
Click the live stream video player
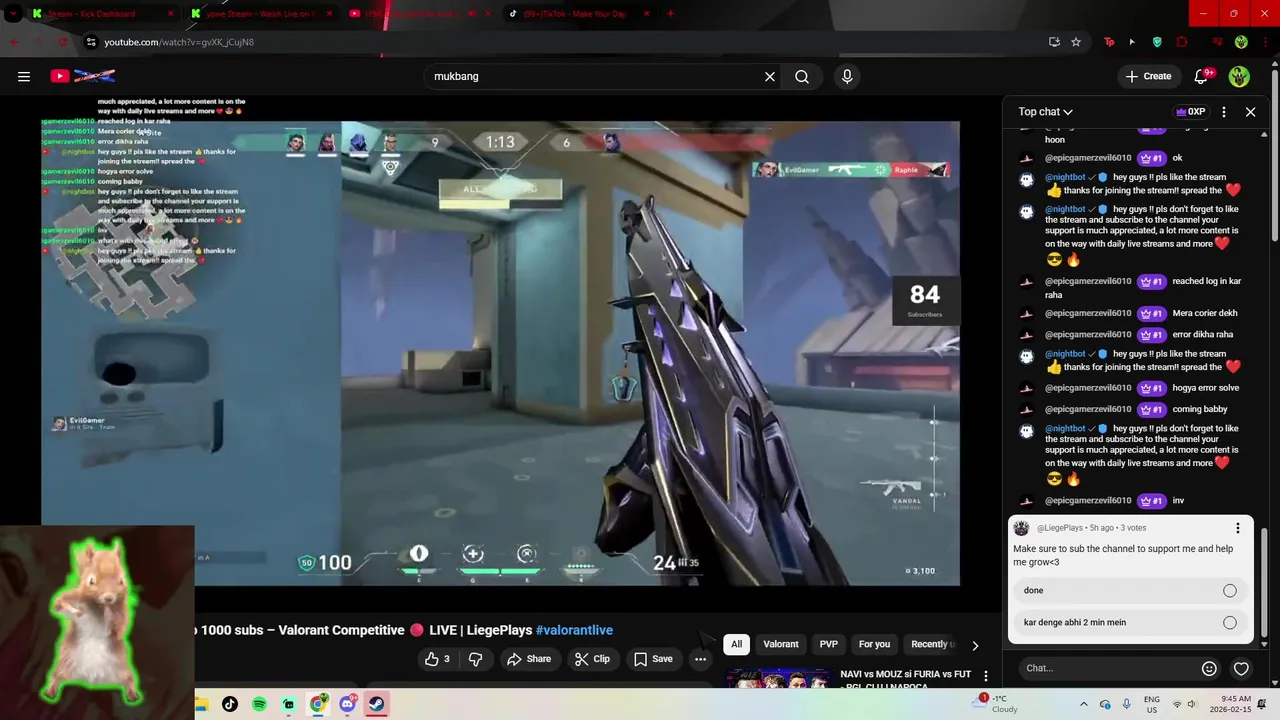coord(500,353)
